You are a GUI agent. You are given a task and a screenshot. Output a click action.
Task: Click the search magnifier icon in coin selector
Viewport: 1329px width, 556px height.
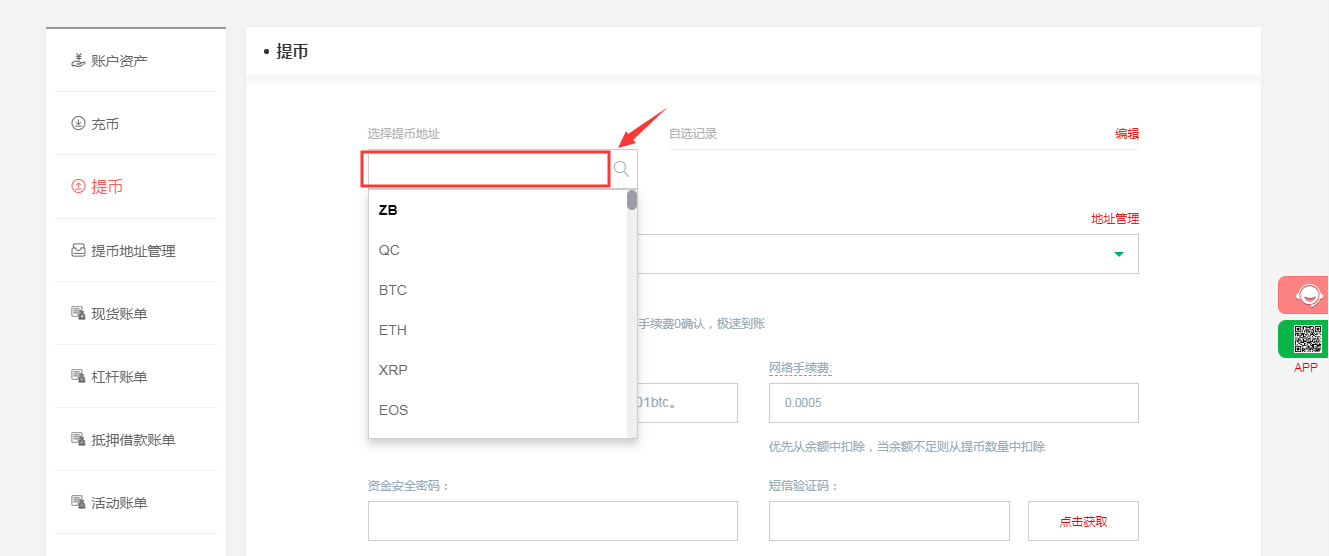(x=622, y=169)
